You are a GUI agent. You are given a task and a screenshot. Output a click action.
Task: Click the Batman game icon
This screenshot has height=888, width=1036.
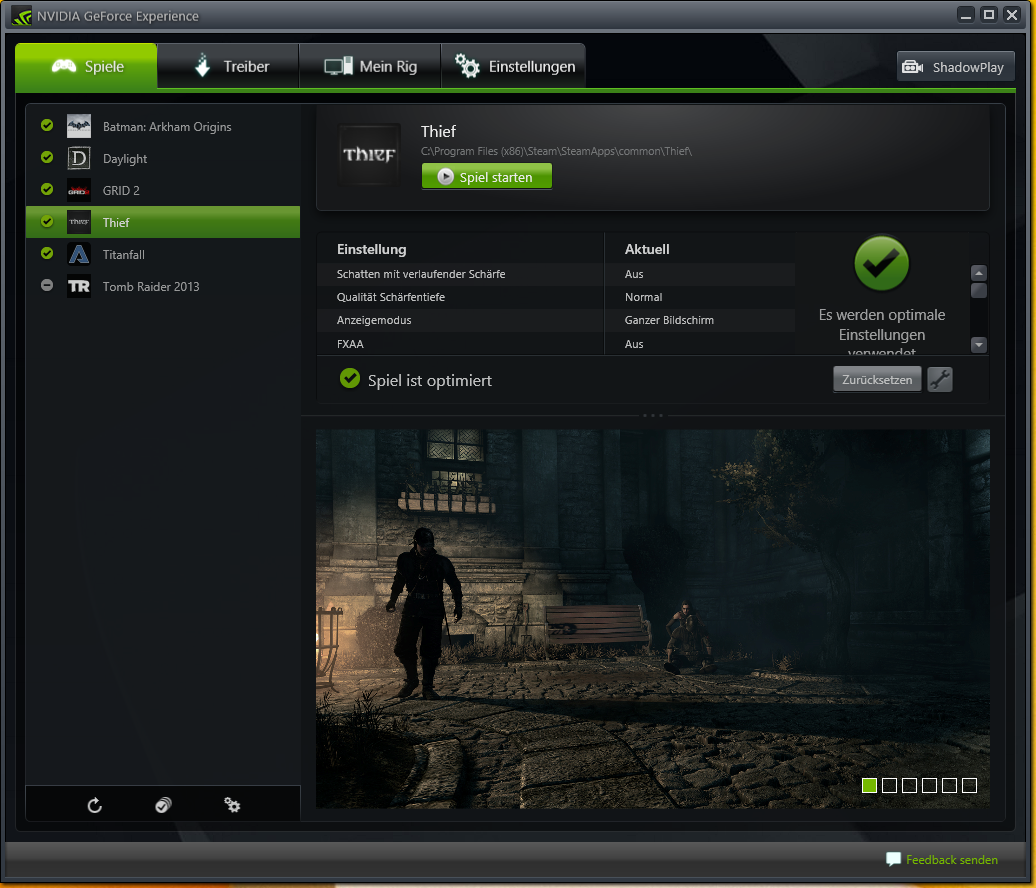pyautogui.click(x=79, y=126)
